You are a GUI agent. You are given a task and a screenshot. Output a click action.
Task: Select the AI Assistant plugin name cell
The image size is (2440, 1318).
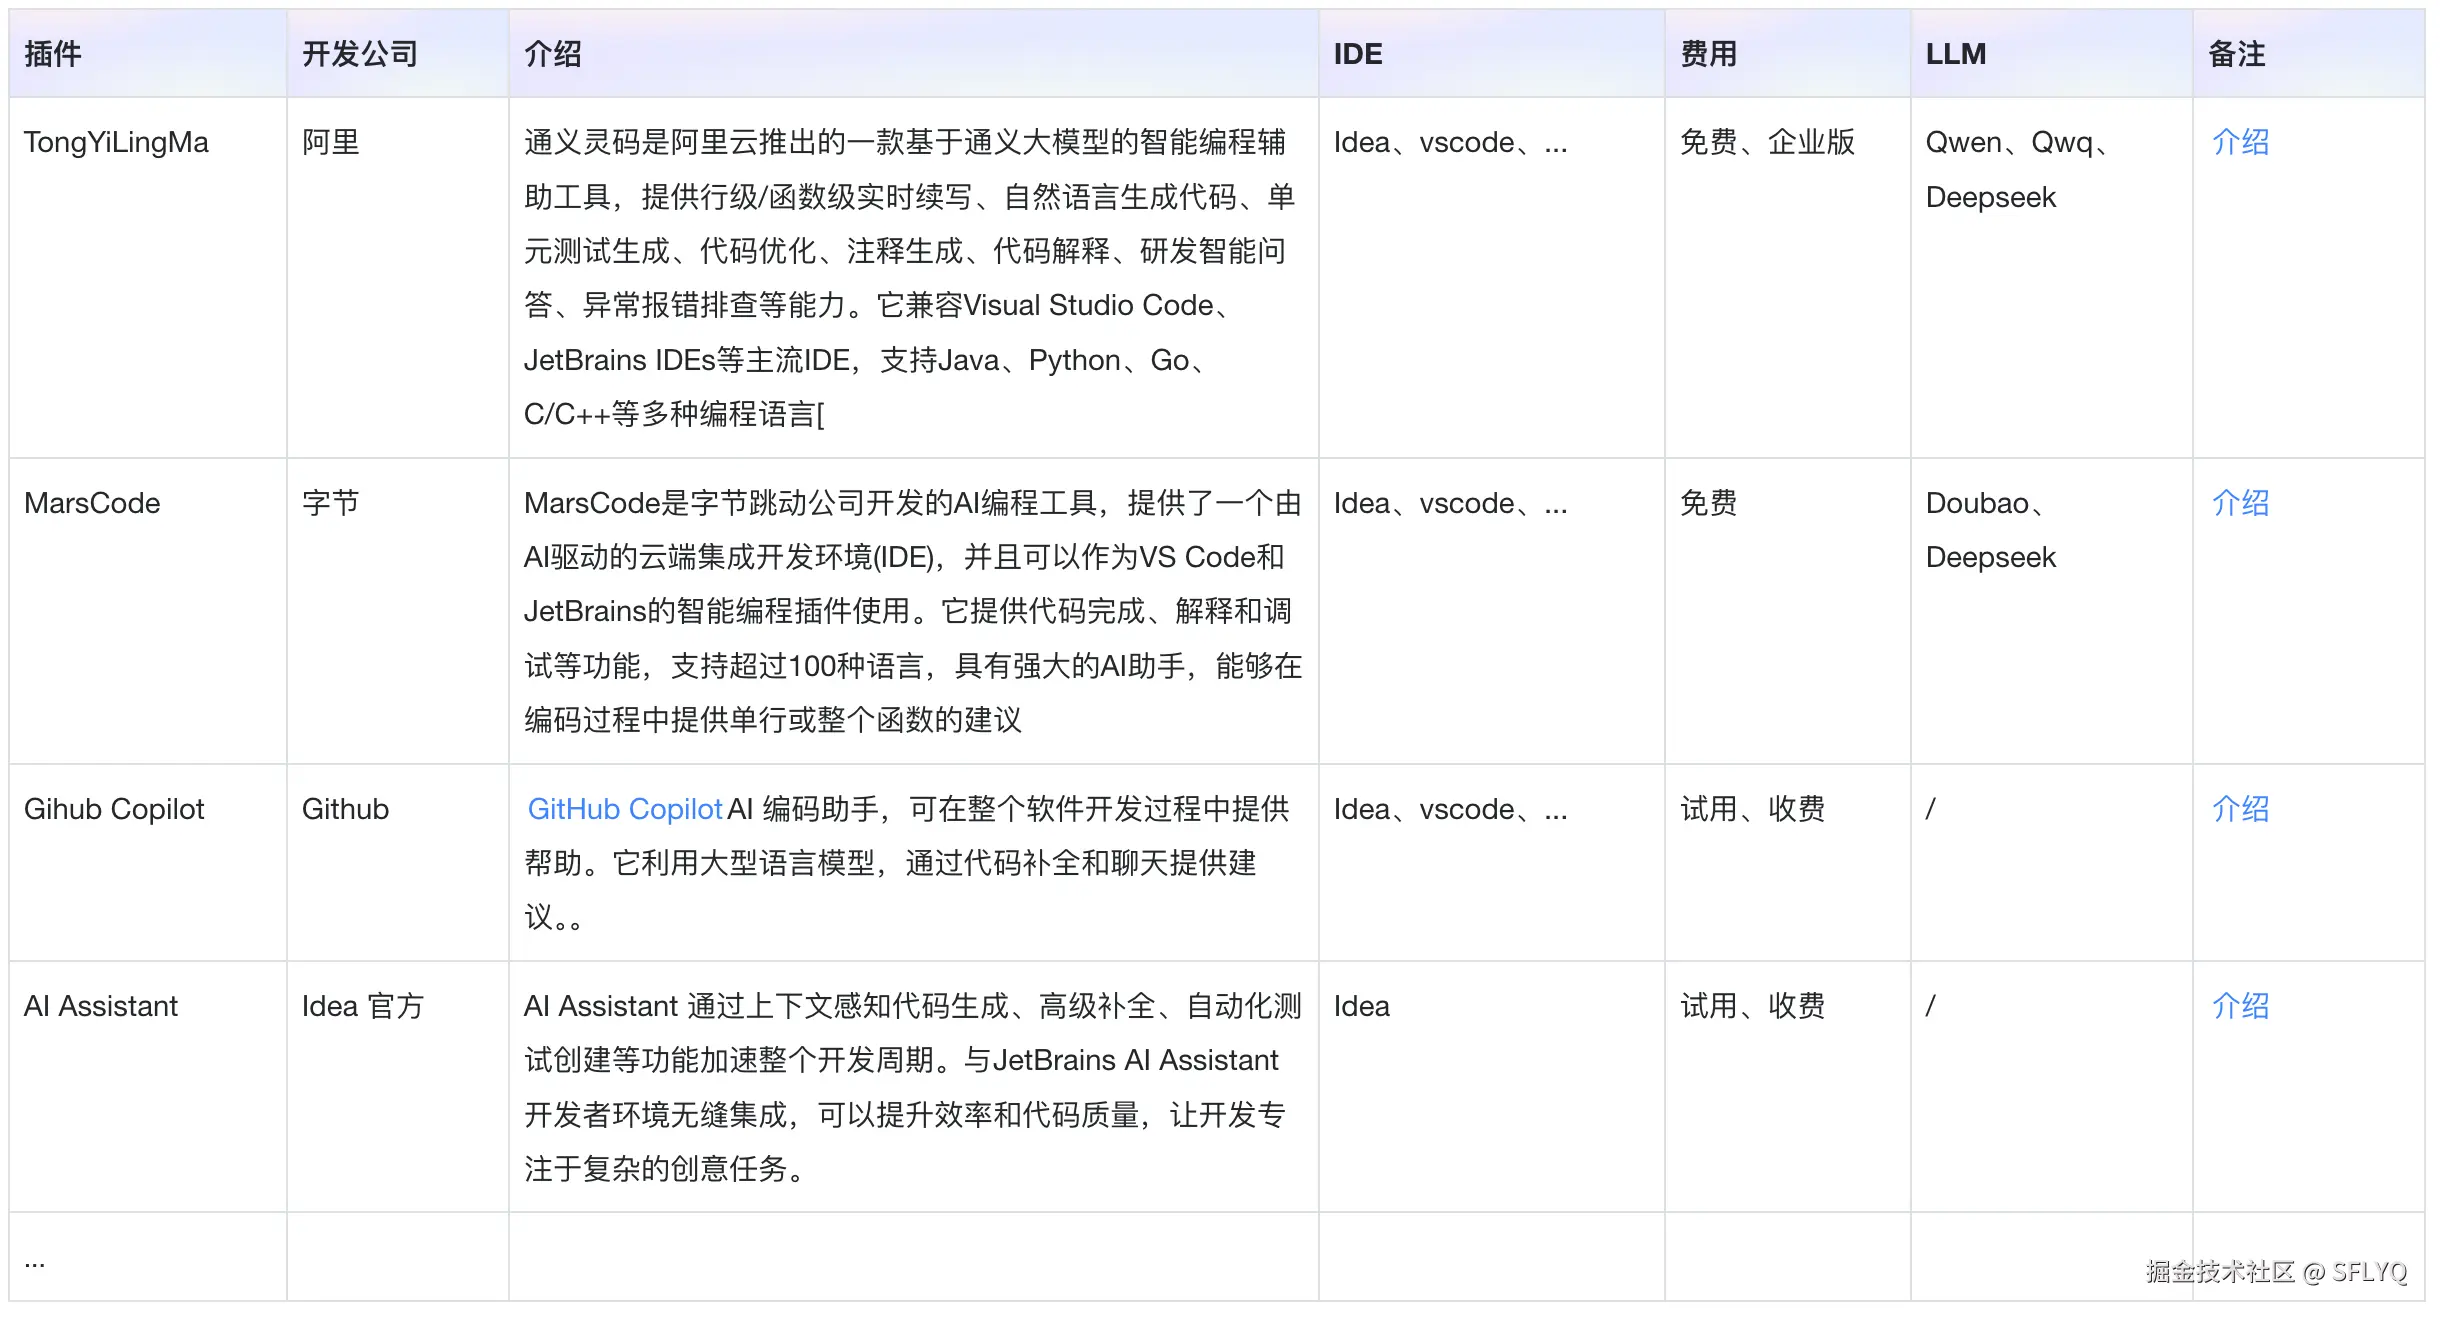(101, 1006)
